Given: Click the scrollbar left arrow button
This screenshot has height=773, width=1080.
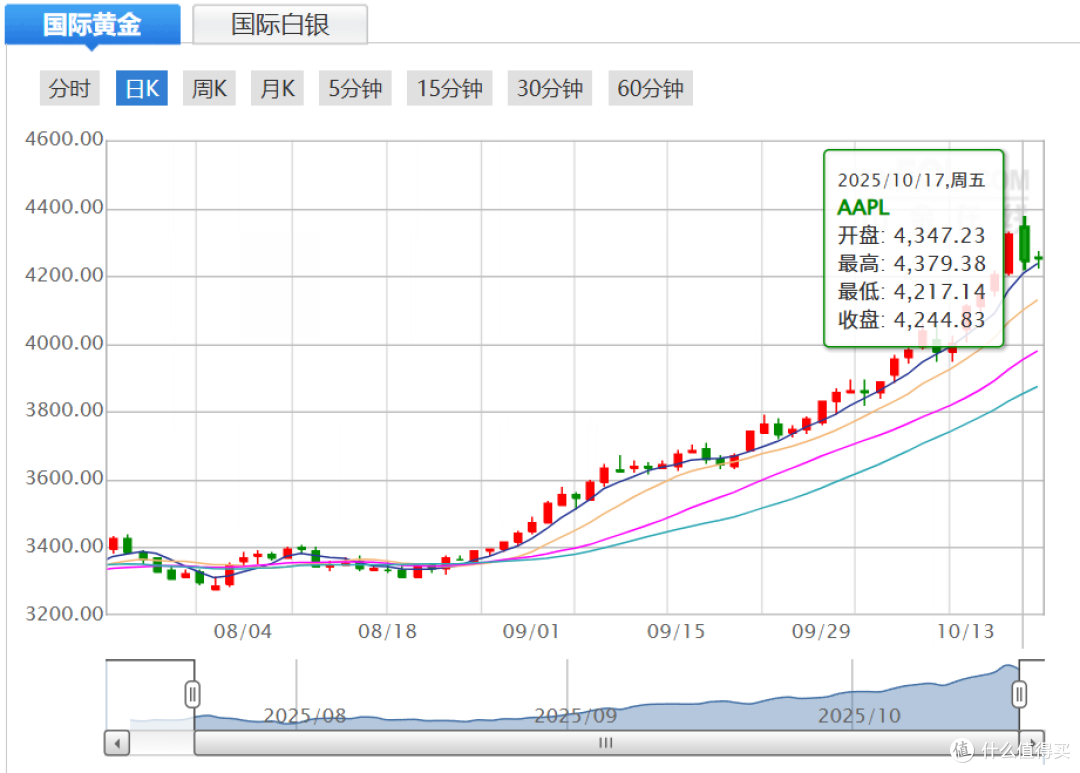Looking at the screenshot, I should 118,744.
